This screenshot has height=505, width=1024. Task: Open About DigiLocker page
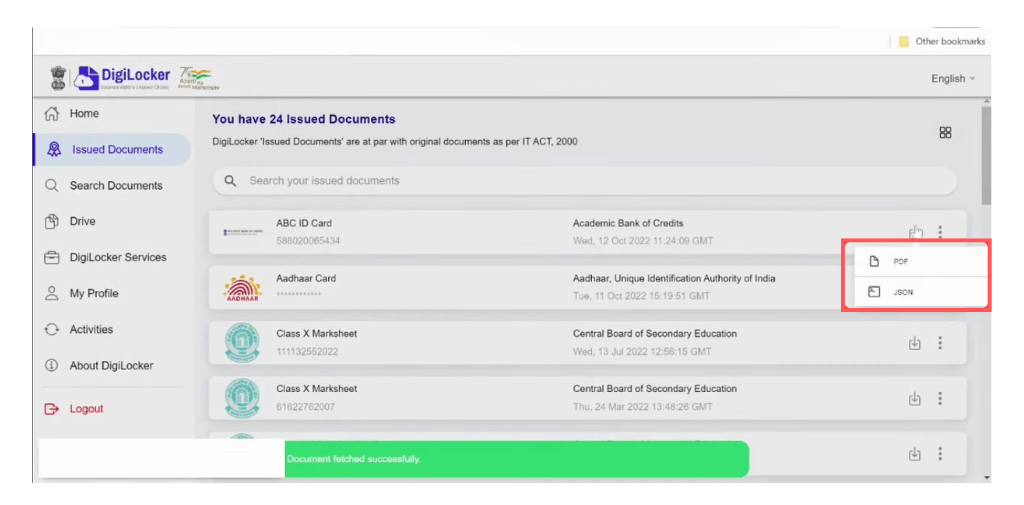pos(111,365)
